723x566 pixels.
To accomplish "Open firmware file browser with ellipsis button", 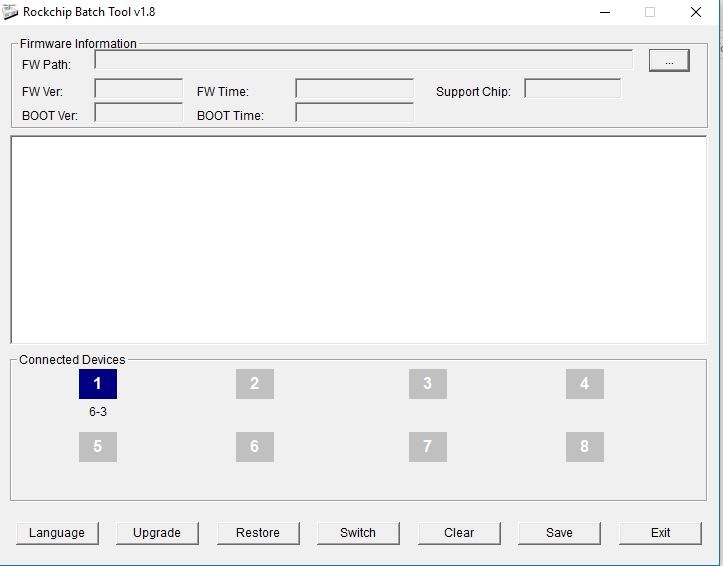I will (x=669, y=61).
